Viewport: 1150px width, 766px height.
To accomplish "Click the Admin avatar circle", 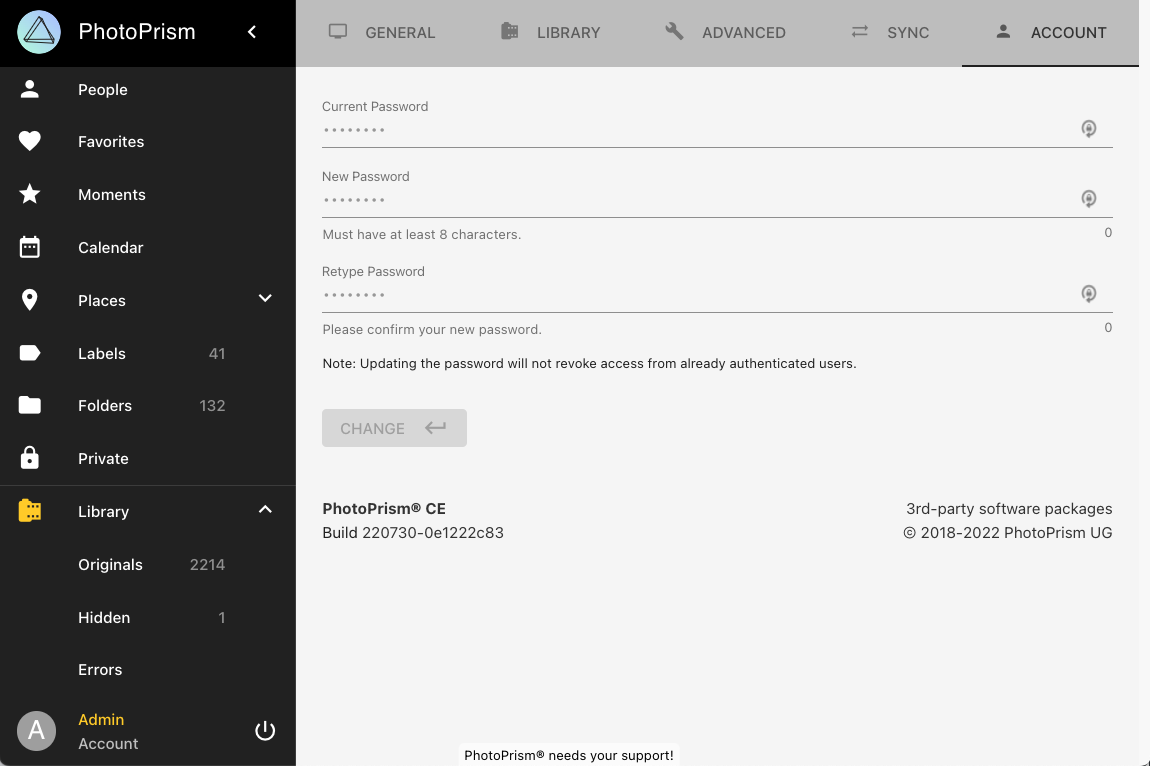I will [37, 731].
